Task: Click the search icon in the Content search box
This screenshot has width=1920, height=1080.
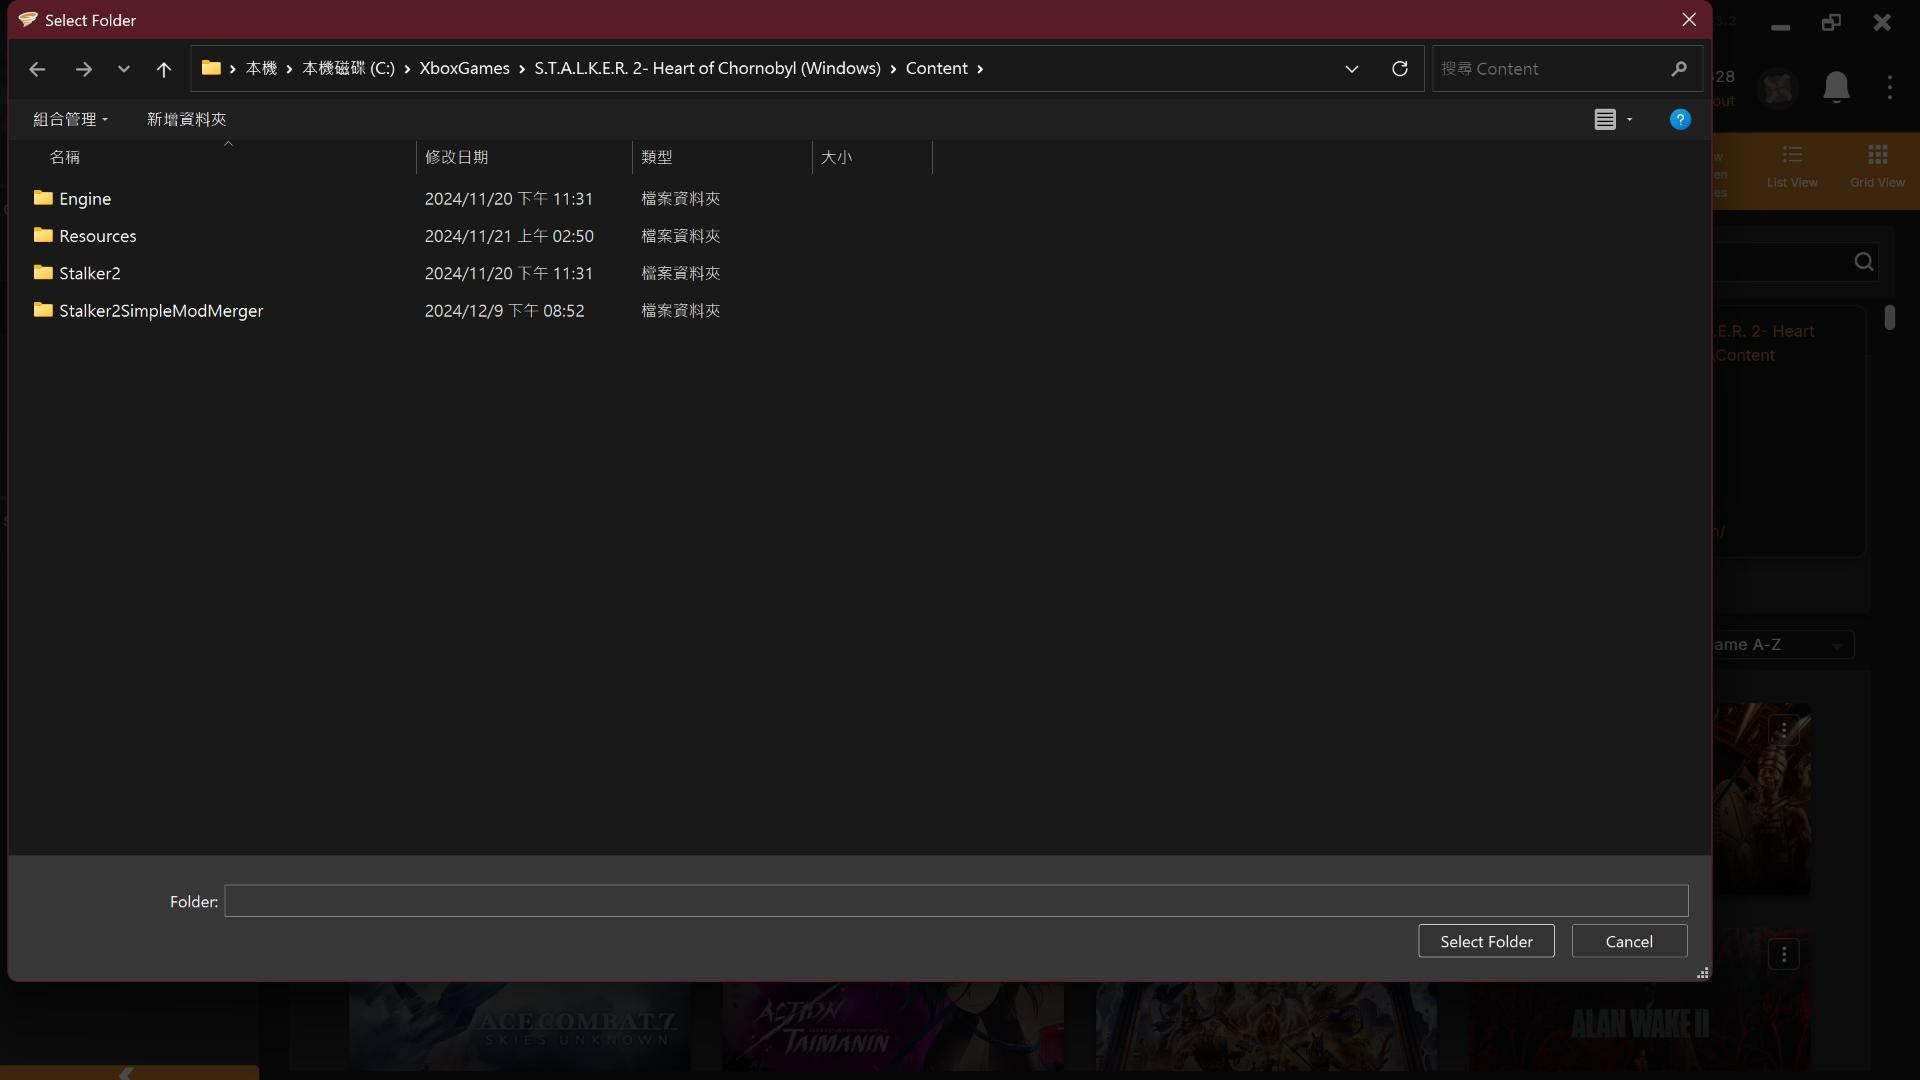Action: [x=1678, y=68]
